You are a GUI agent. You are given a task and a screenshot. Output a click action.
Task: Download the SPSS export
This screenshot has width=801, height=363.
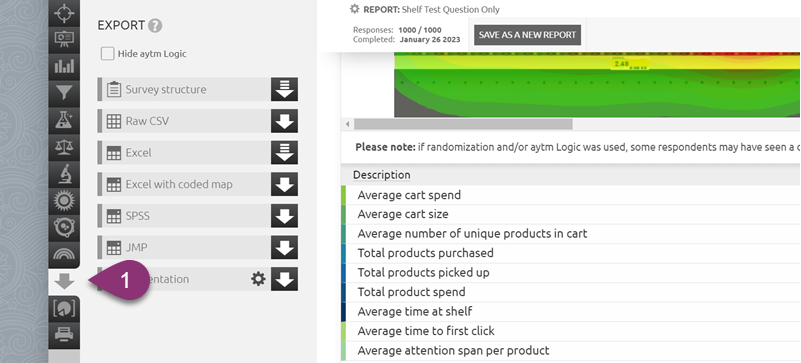(285, 216)
